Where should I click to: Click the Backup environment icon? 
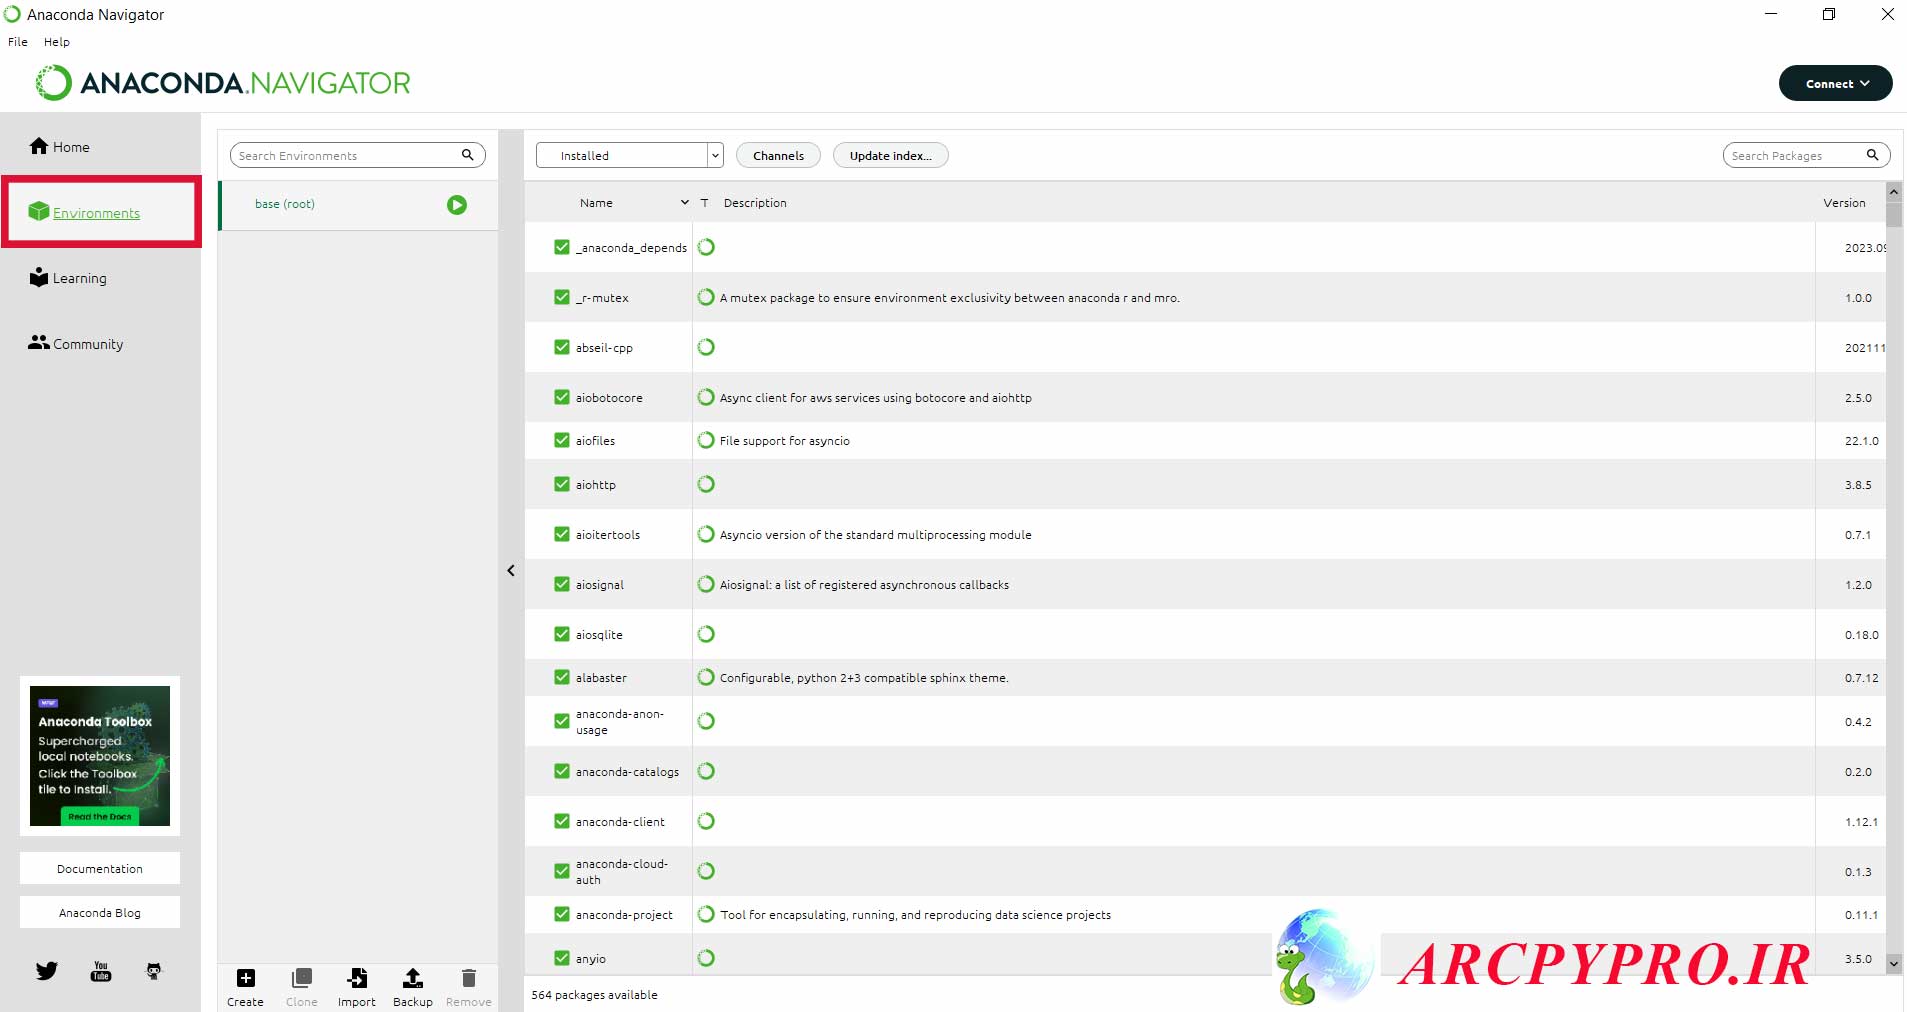(x=413, y=978)
